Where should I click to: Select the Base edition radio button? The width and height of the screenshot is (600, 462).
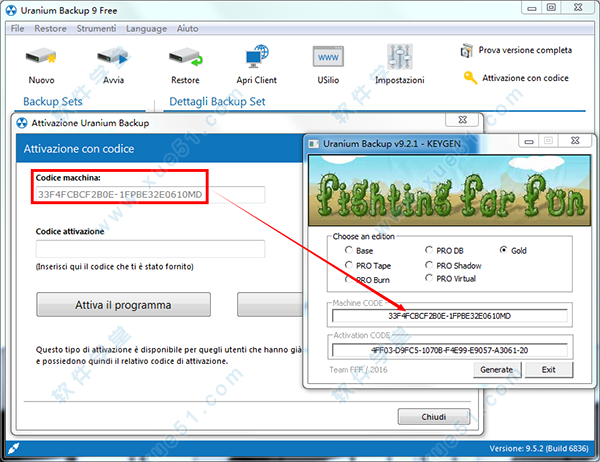click(349, 250)
